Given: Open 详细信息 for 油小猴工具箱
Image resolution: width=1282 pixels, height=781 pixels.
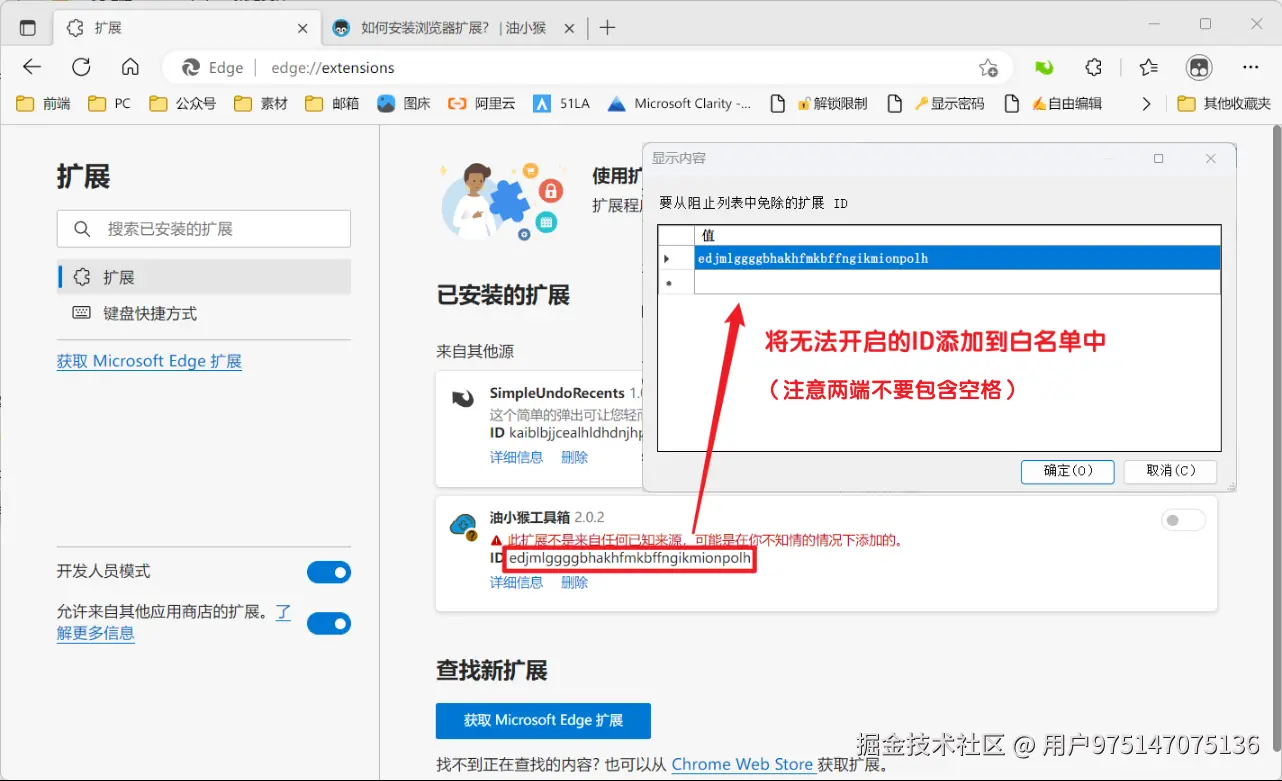Looking at the screenshot, I should coord(516,582).
